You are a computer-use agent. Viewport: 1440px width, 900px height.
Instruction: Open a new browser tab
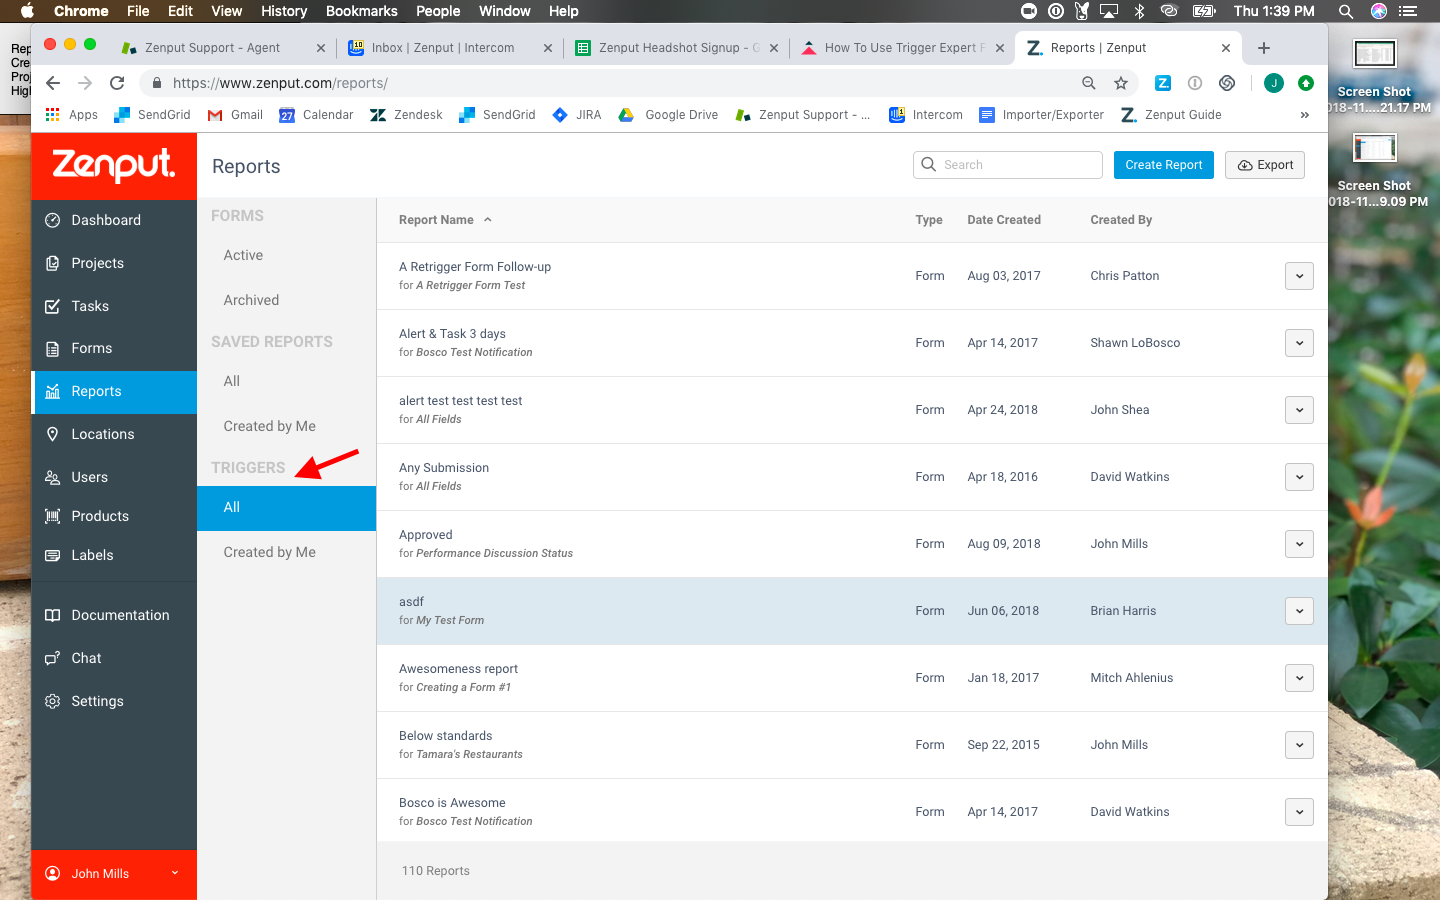[1264, 48]
